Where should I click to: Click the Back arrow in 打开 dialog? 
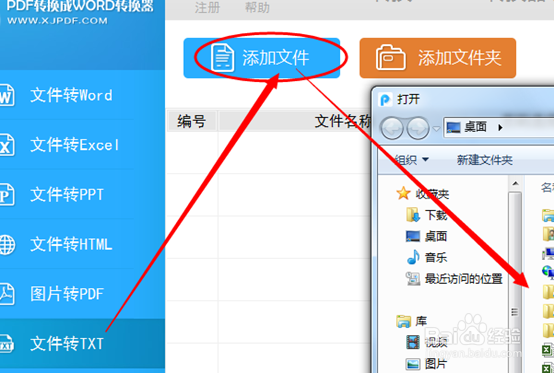click(391, 128)
